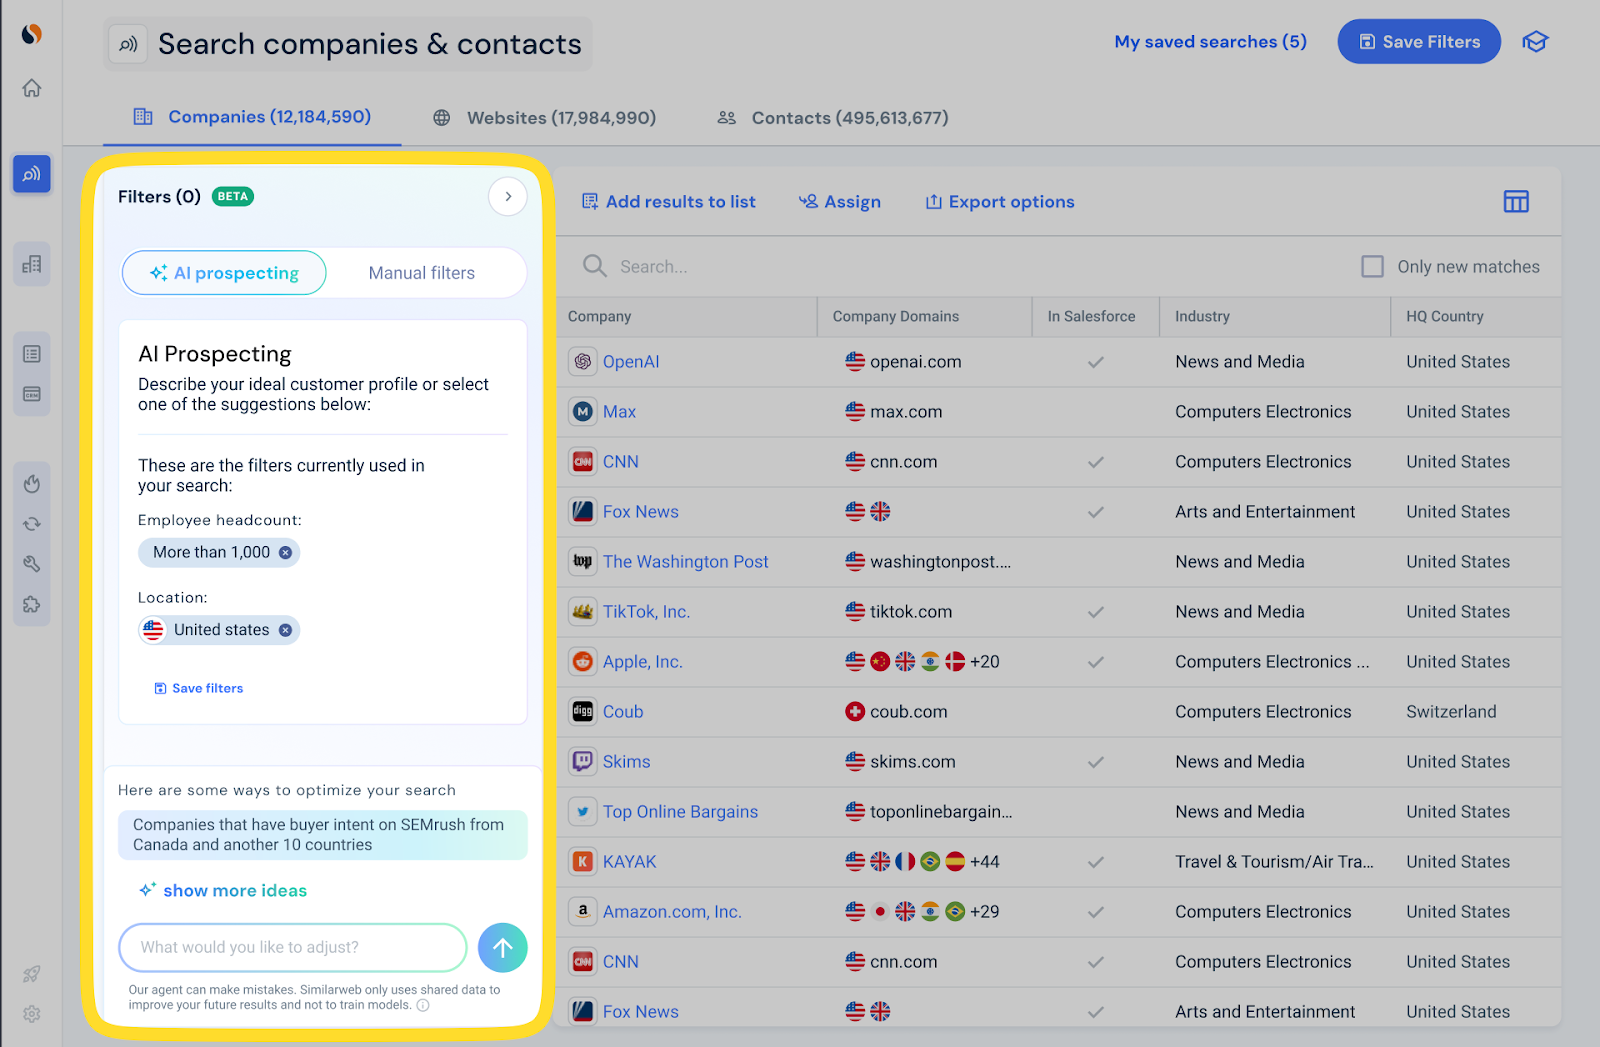Click show more ideas
Viewport: 1600px width, 1047px height.
coord(223,890)
